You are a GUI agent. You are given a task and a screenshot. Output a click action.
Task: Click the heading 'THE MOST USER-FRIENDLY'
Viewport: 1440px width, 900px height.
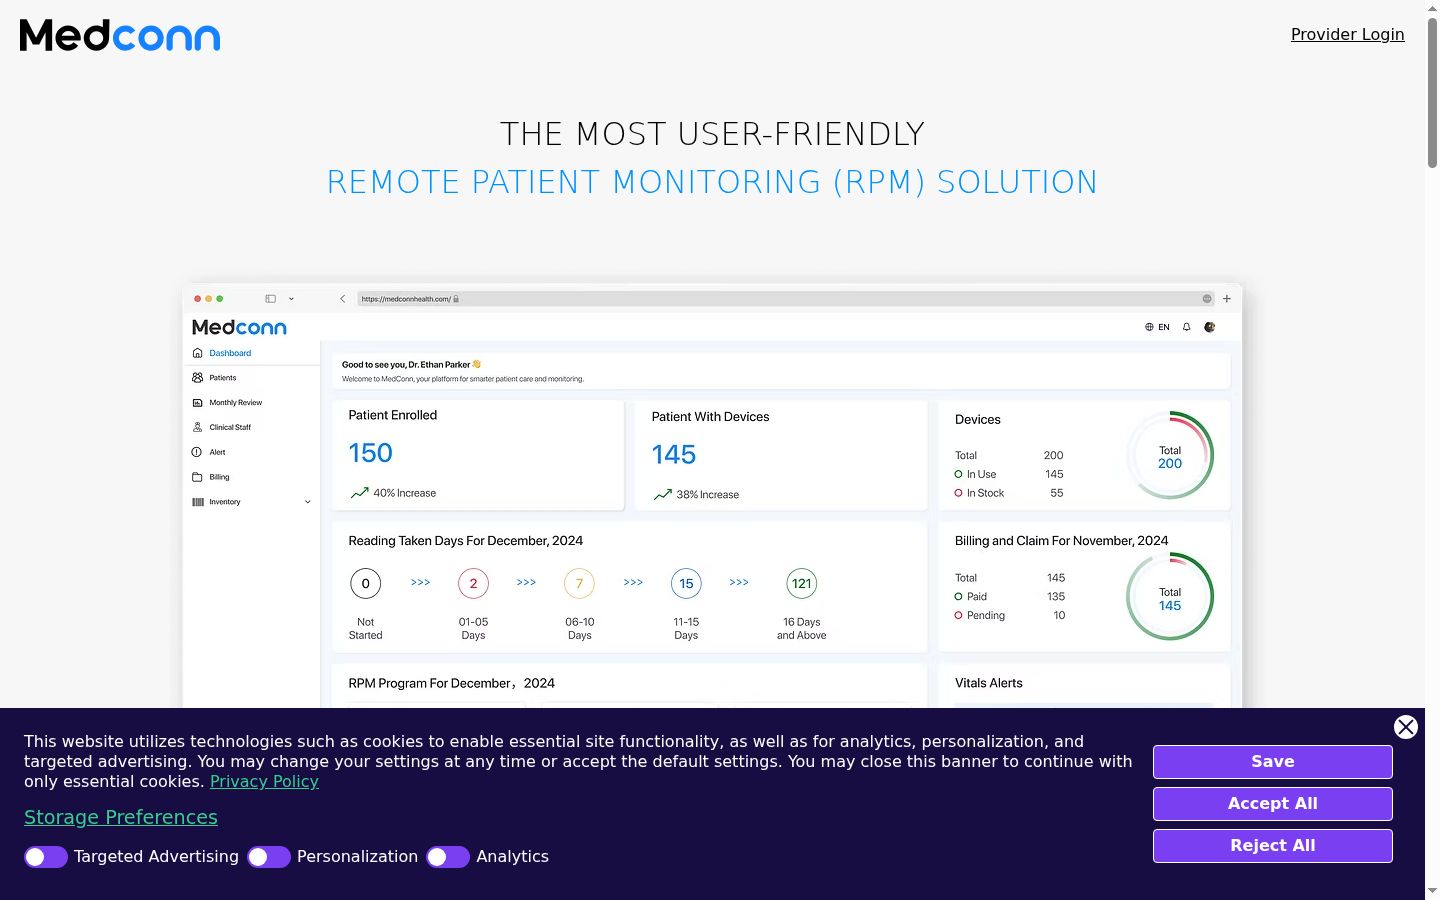point(712,134)
